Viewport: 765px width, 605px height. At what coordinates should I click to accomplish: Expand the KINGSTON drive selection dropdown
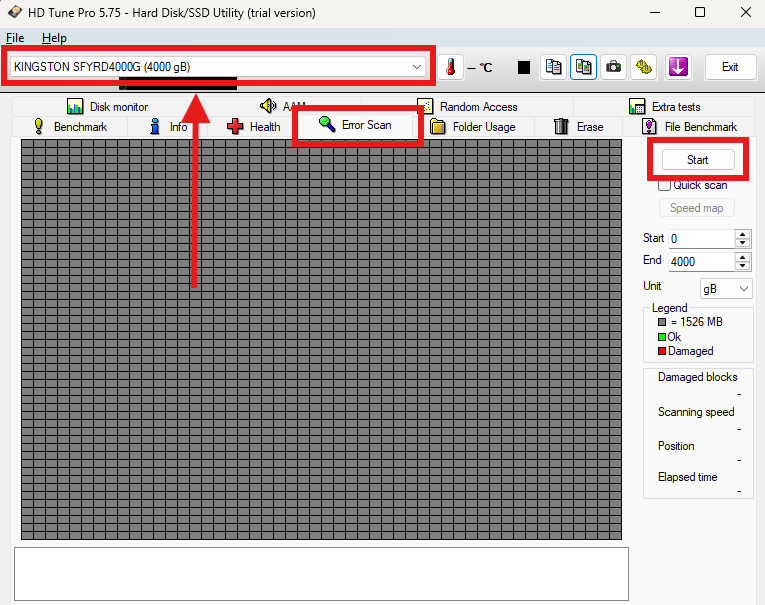[417, 67]
